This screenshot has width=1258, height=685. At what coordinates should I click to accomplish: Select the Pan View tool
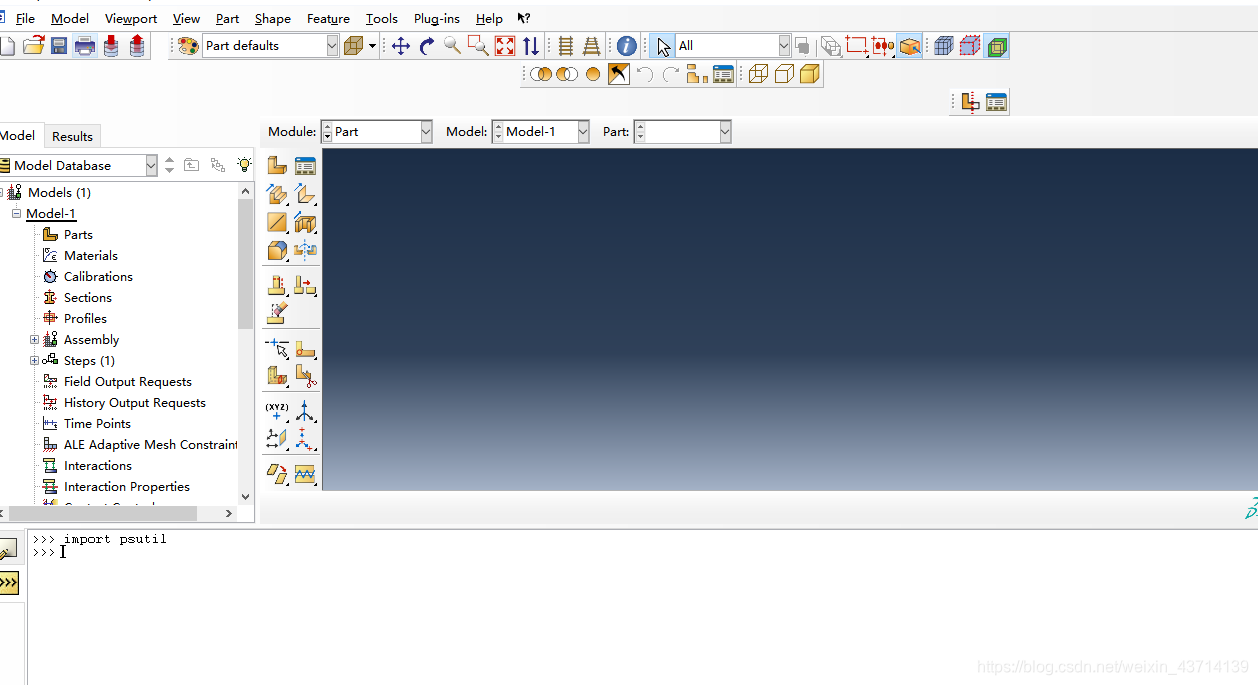[x=400, y=46]
